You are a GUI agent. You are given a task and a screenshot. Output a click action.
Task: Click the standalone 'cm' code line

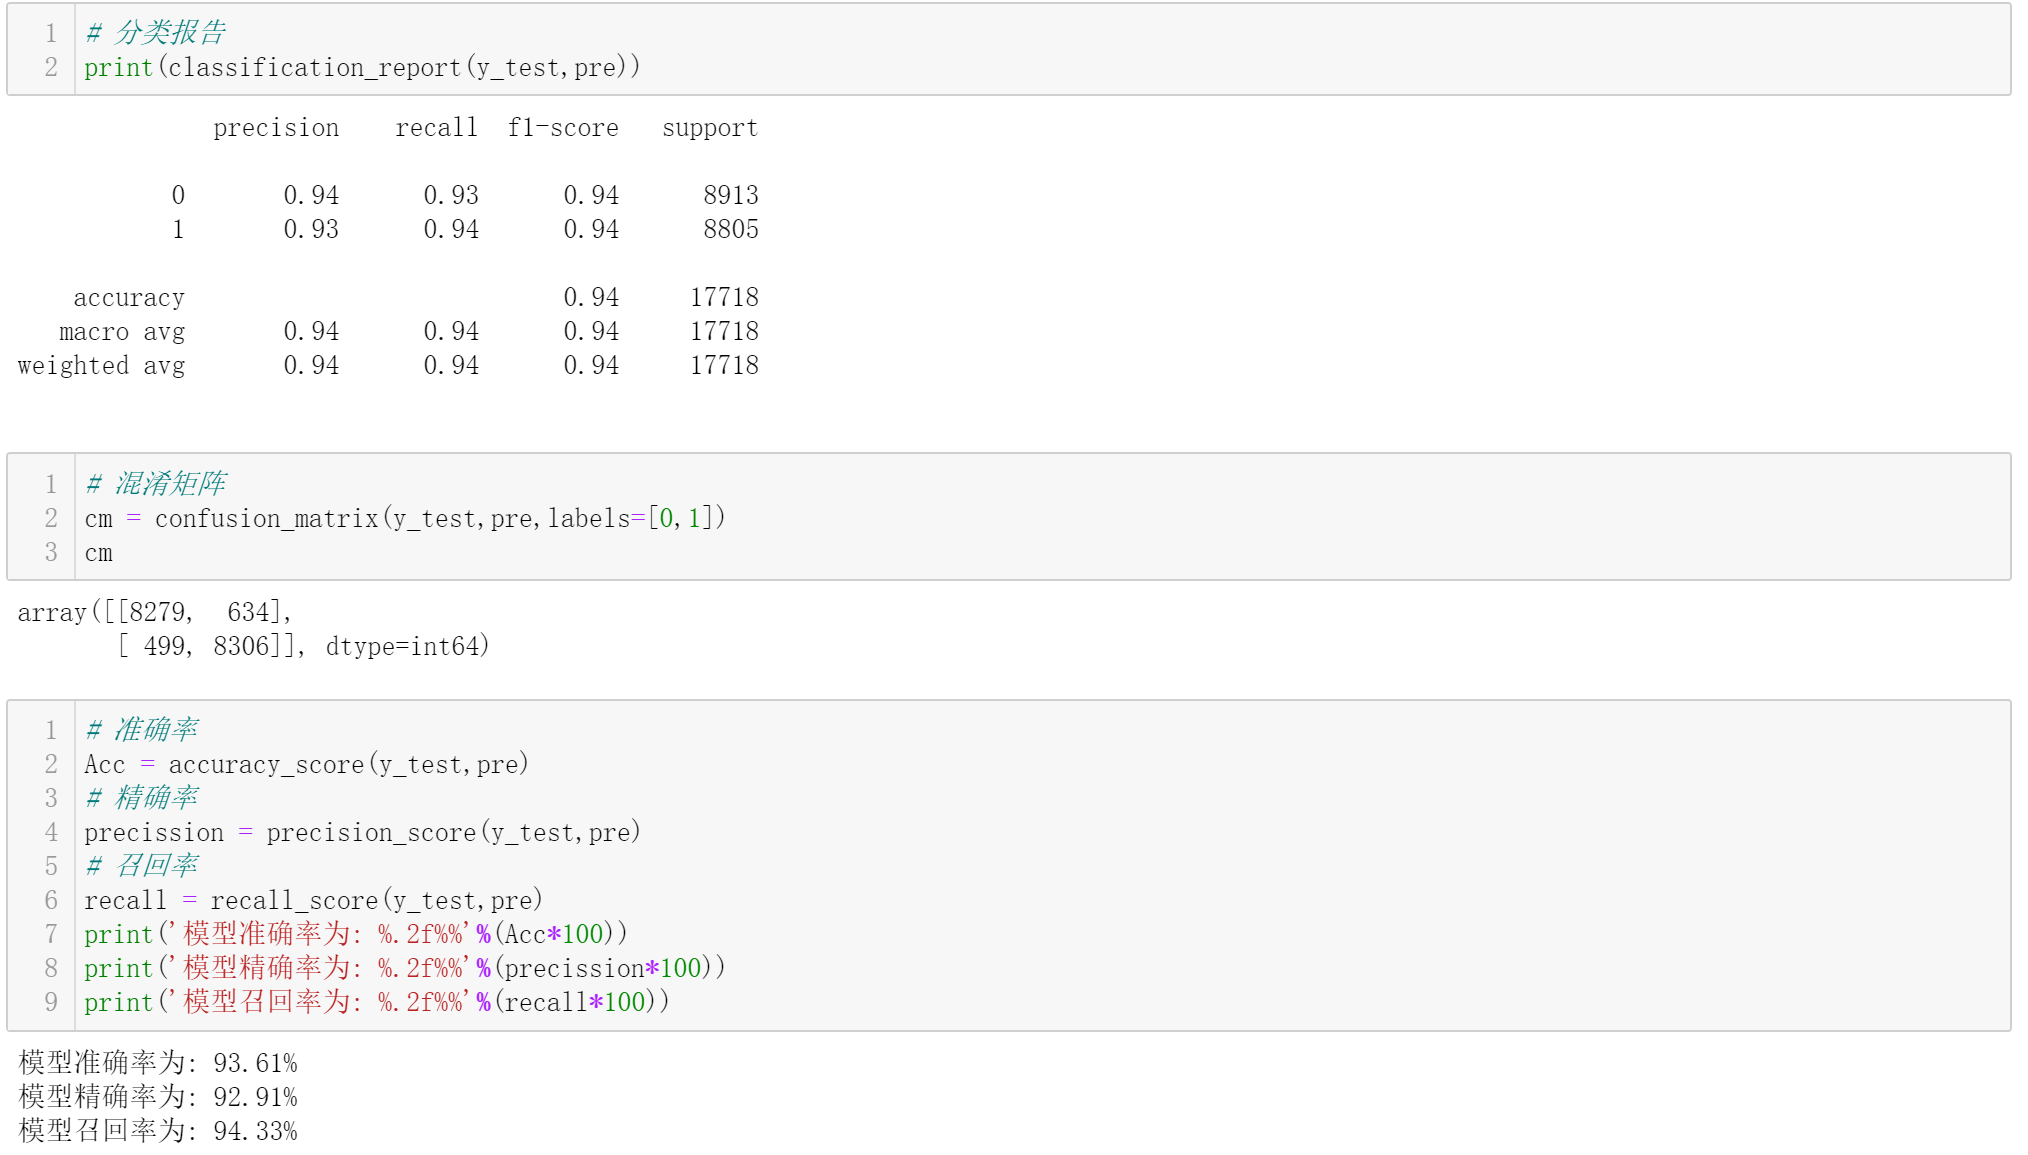98,553
